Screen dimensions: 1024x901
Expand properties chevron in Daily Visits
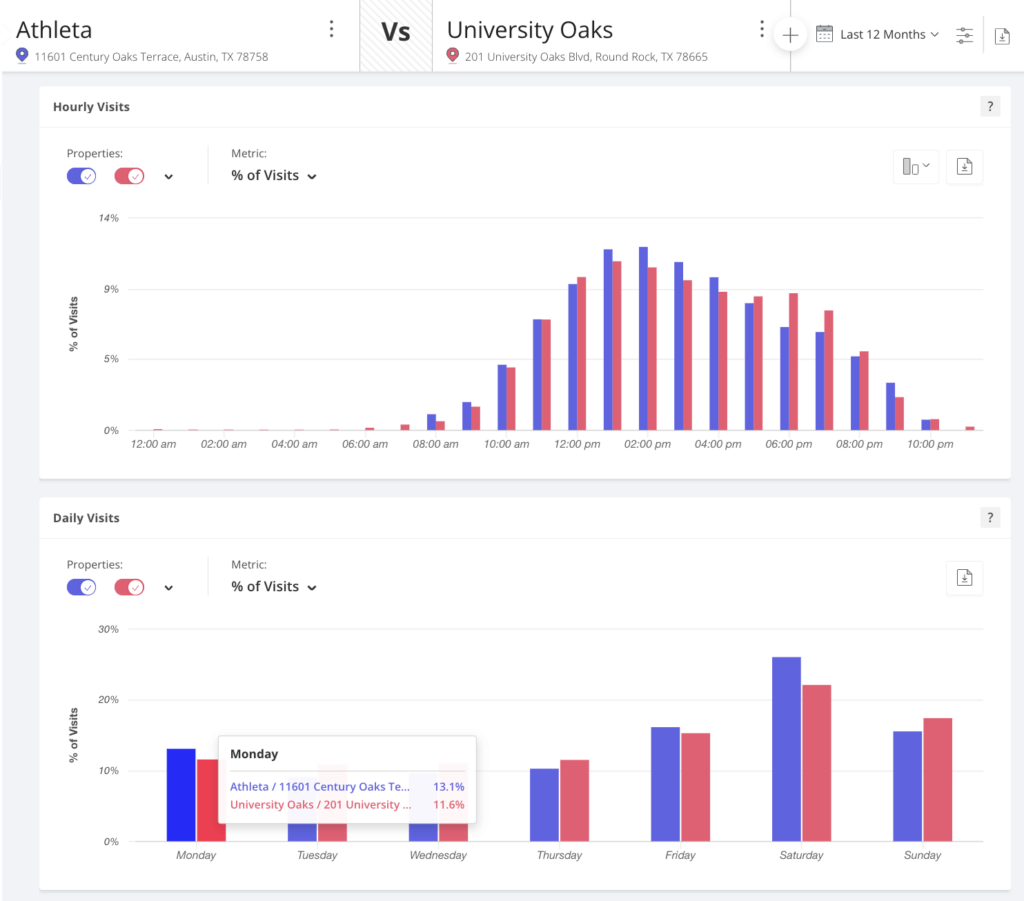tap(168, 588)
